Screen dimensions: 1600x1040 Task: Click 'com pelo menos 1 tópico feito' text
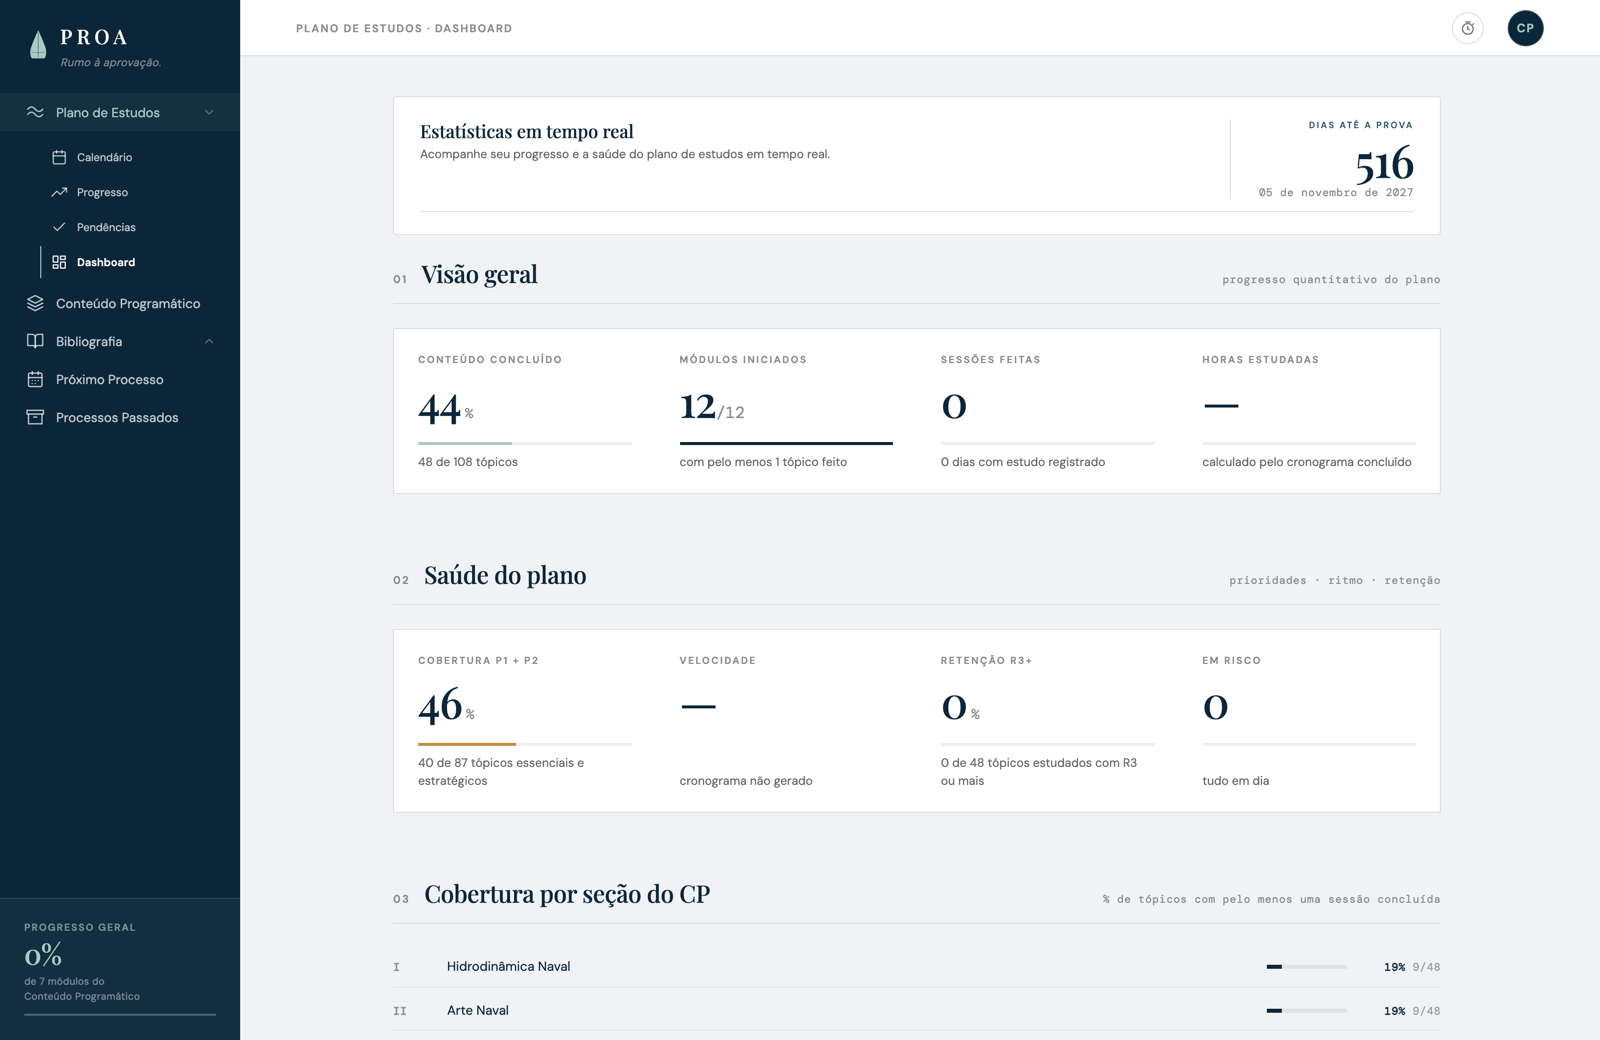763,462
